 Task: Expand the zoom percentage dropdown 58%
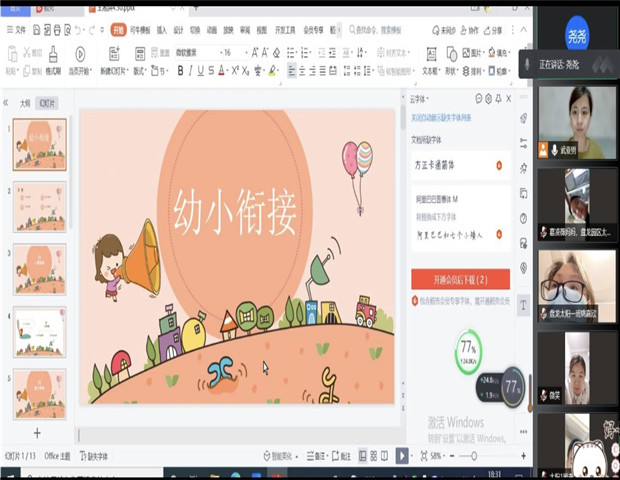click(x=438, y=456)
